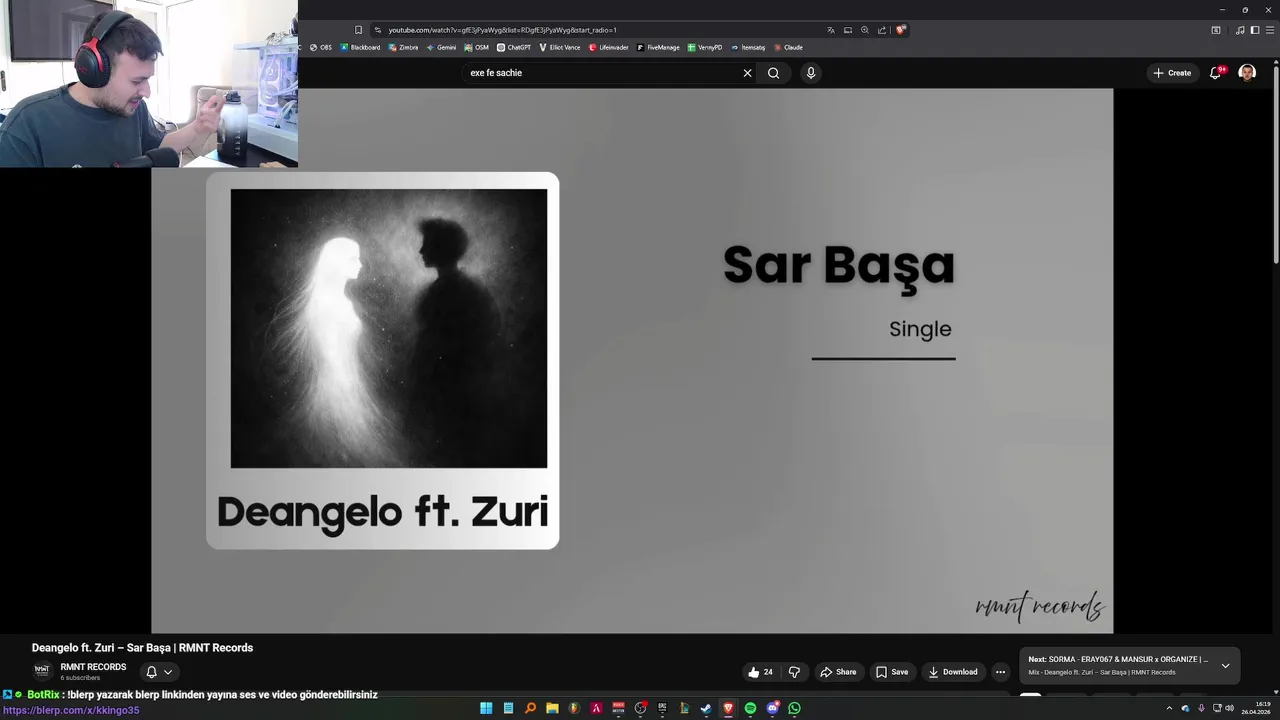Open the Gemini bookmark
Screen dimensions: 1280x720
click(441, 47)
